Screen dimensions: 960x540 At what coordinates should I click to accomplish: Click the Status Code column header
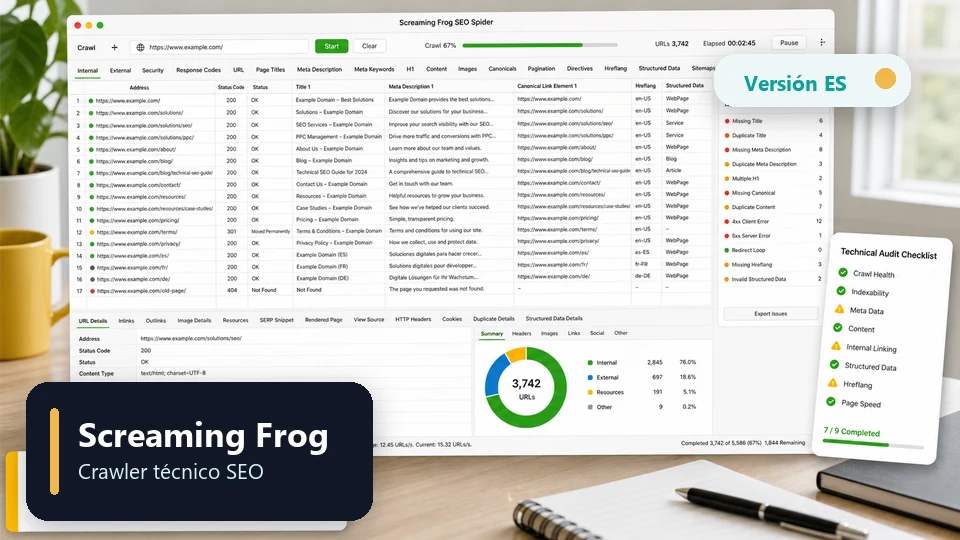pyautogui.click(x=231, y=87)
